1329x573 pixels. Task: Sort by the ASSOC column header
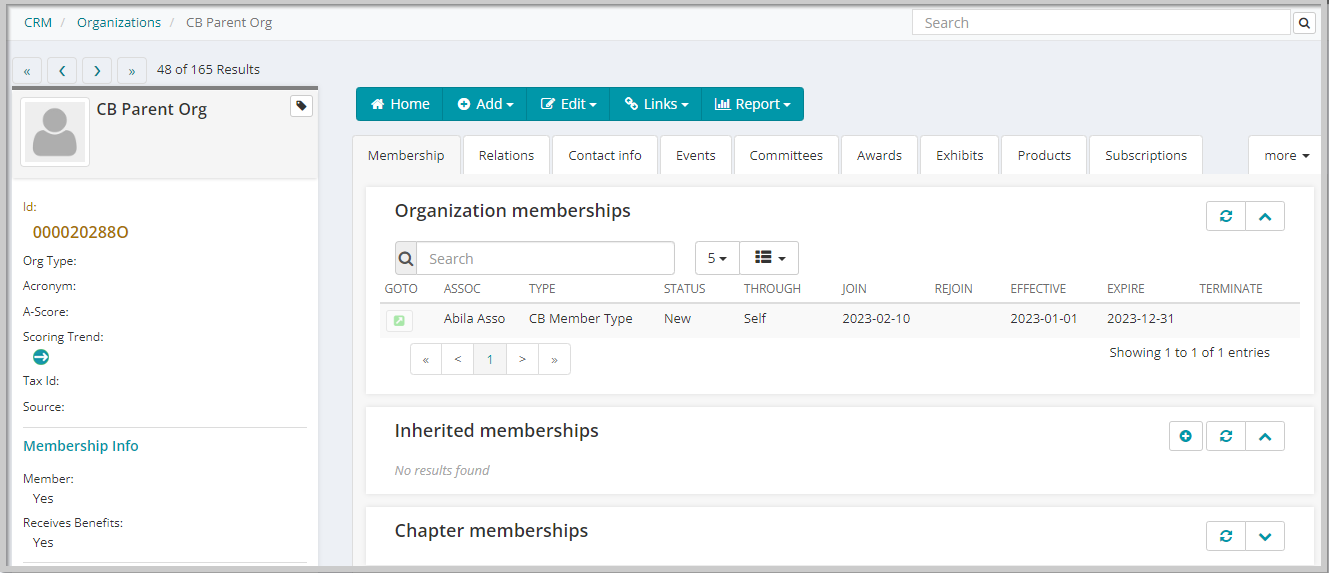pos(462,288)
